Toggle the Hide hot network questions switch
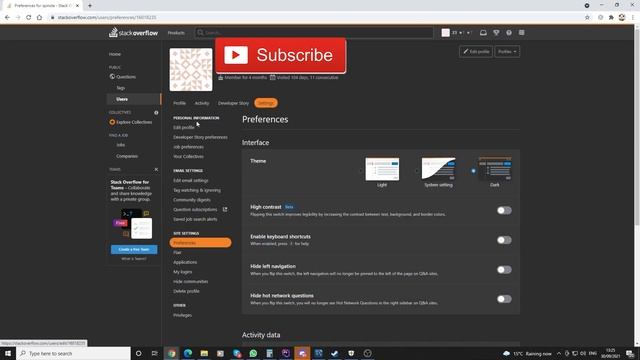Viewport: 640px width, 360px height. (x=504, y=299)
